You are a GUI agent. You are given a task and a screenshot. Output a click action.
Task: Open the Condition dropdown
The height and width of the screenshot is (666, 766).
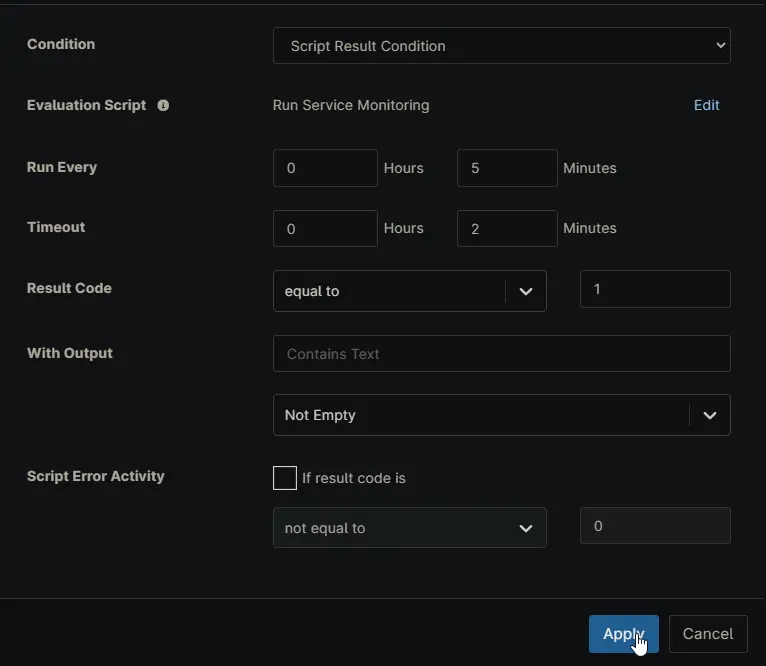click(501, 46)
